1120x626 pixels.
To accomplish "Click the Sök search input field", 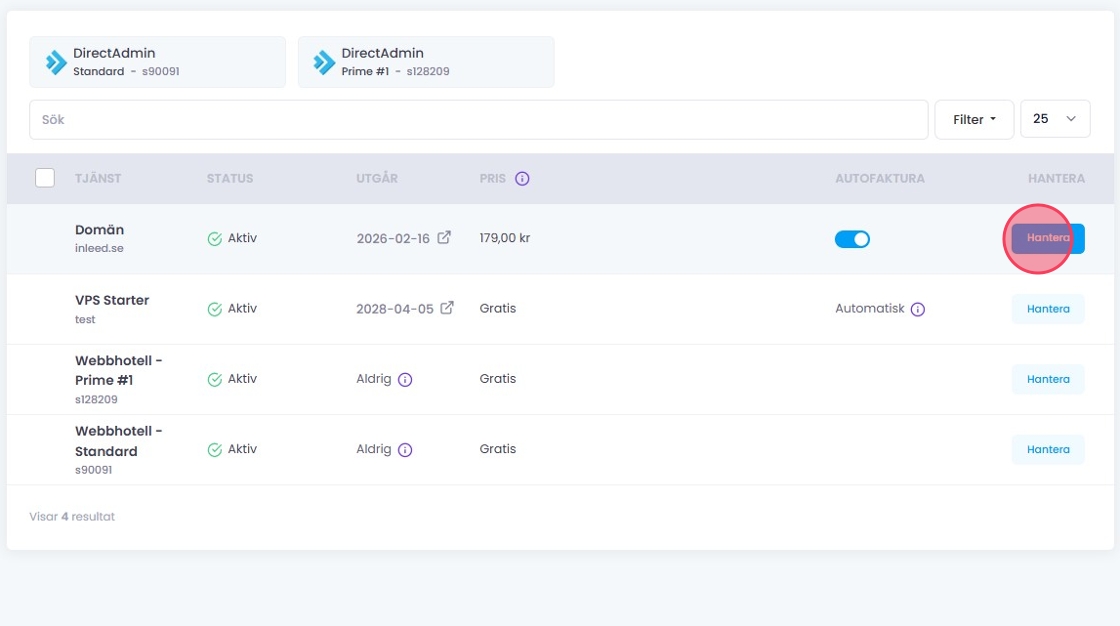I will tap(478, 119).
